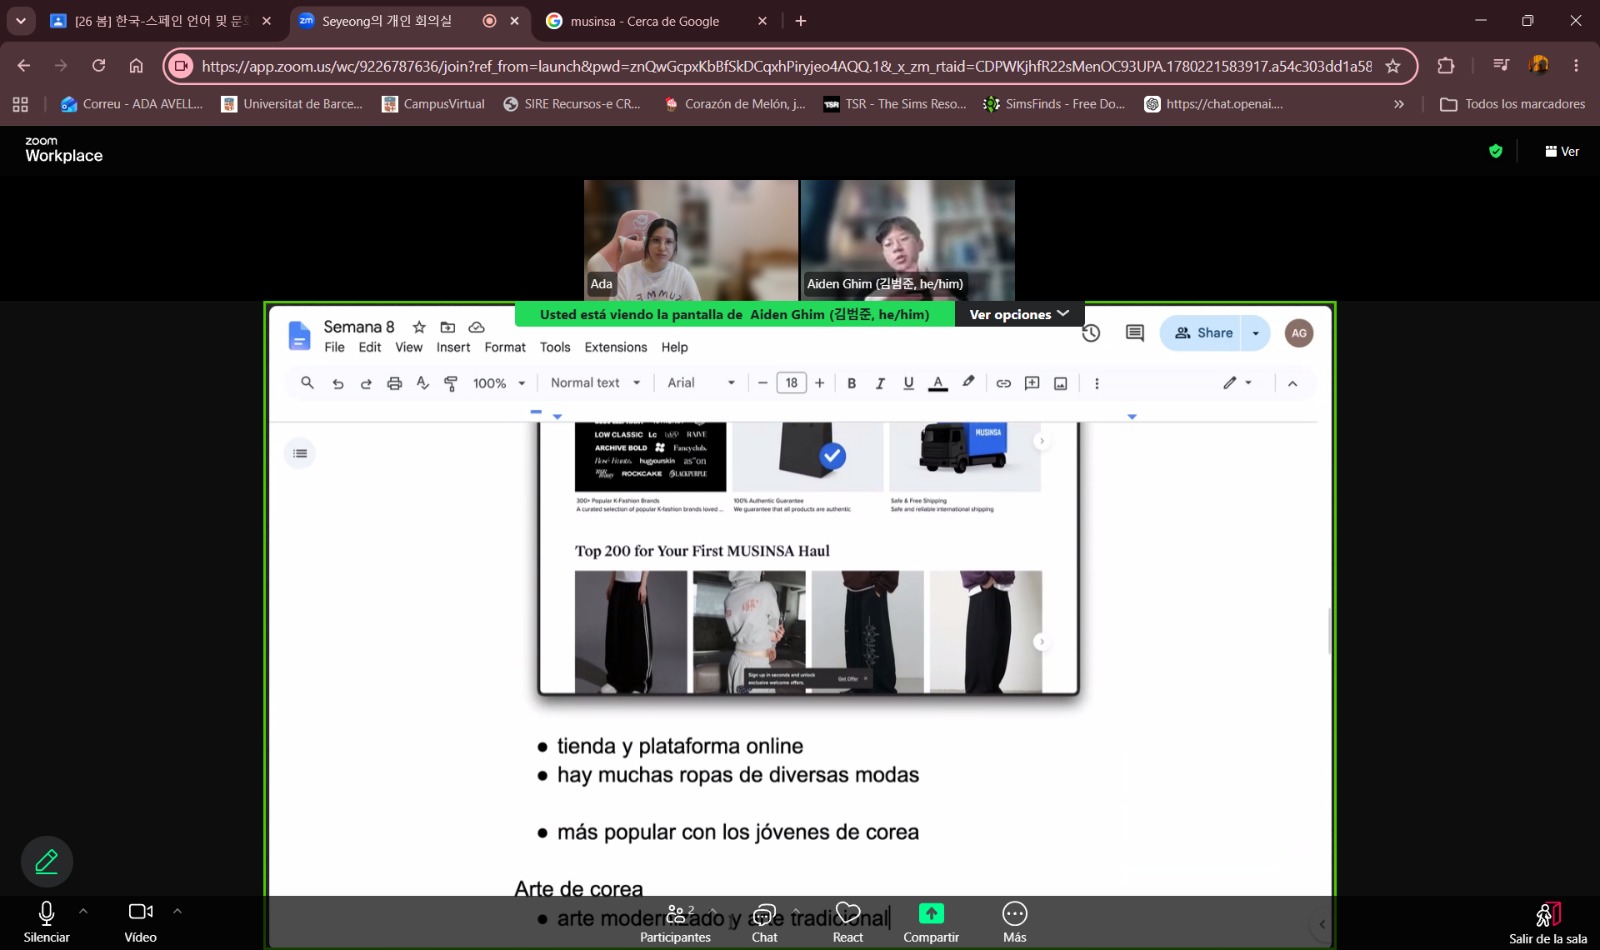The image size is (1600, 950).
Task: Open the zoom level 100% dropdown
Action: (x=499, y=383)
